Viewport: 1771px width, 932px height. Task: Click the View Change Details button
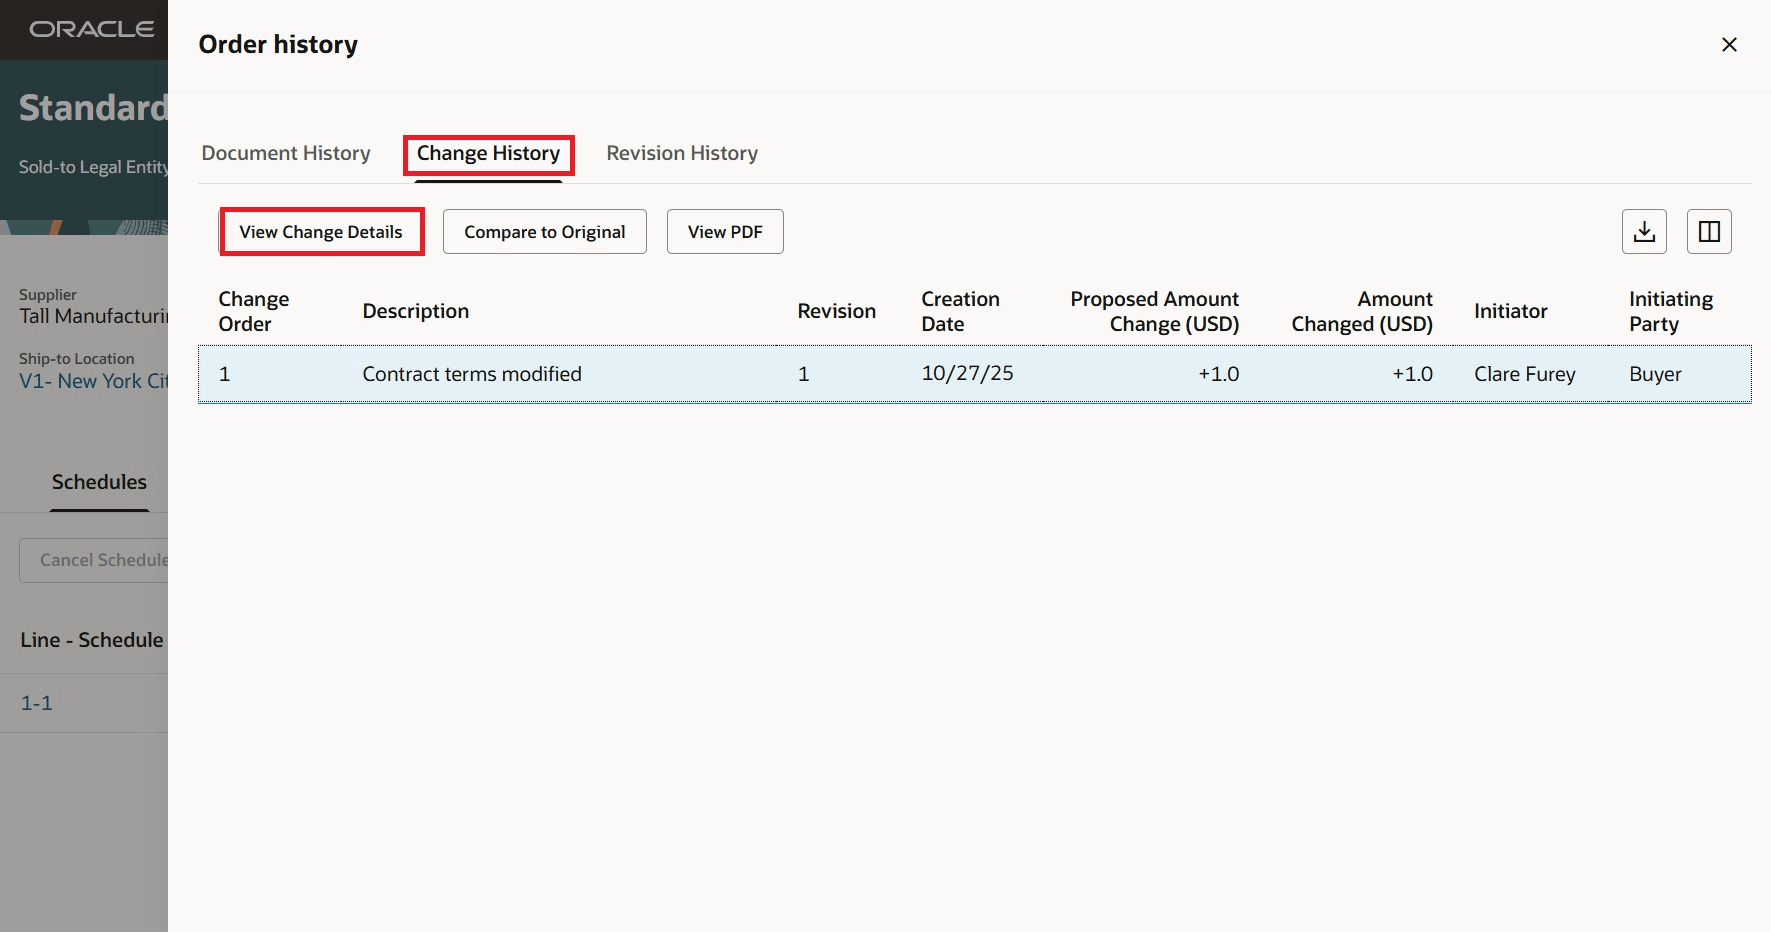click(321, 231)
